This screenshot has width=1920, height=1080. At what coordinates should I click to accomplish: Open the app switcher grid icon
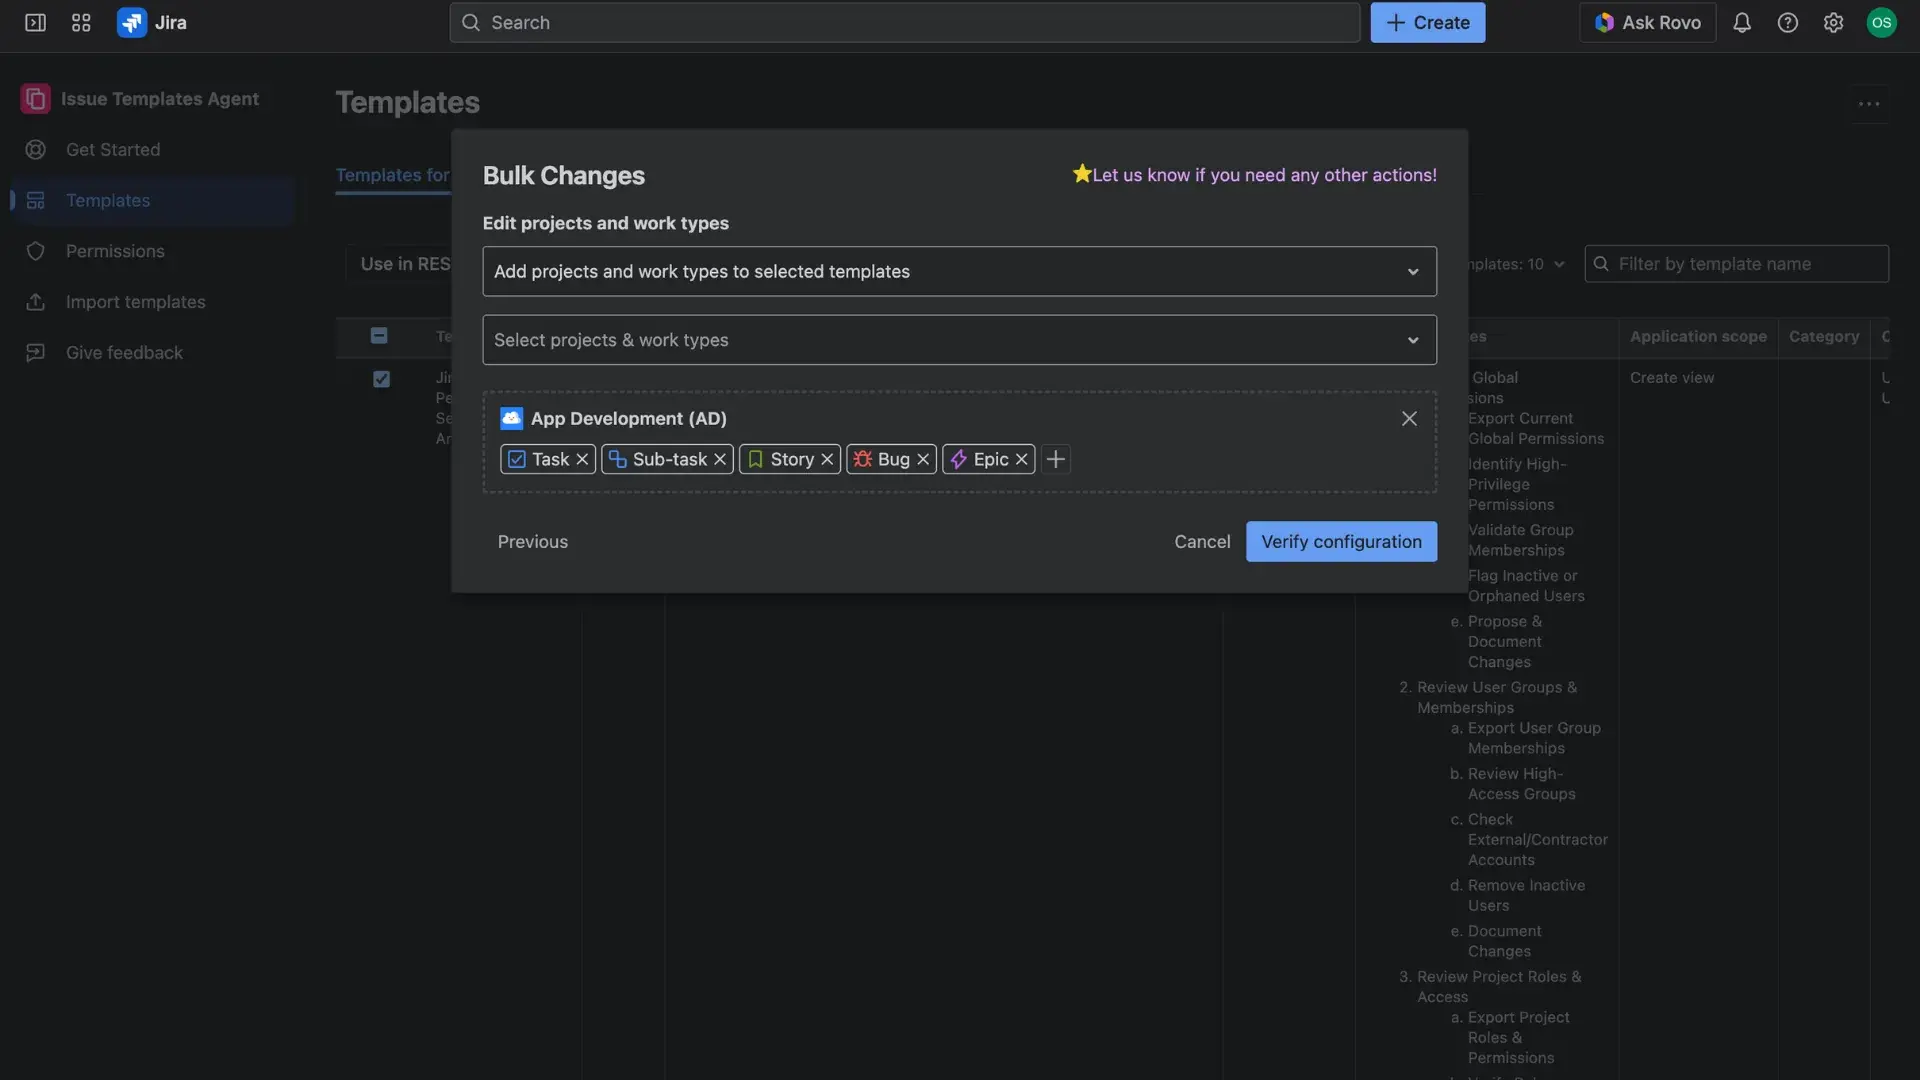point(81,22)
